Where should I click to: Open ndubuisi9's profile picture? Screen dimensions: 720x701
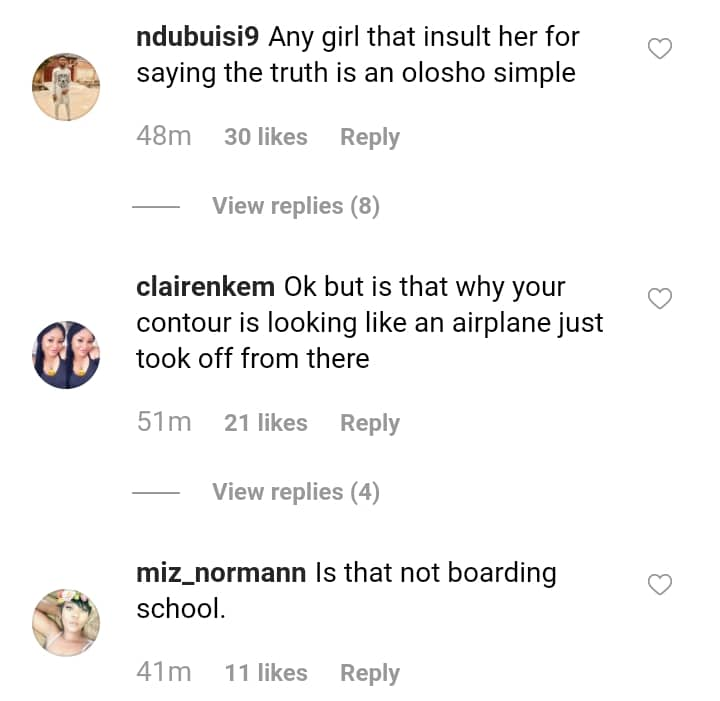67,87
